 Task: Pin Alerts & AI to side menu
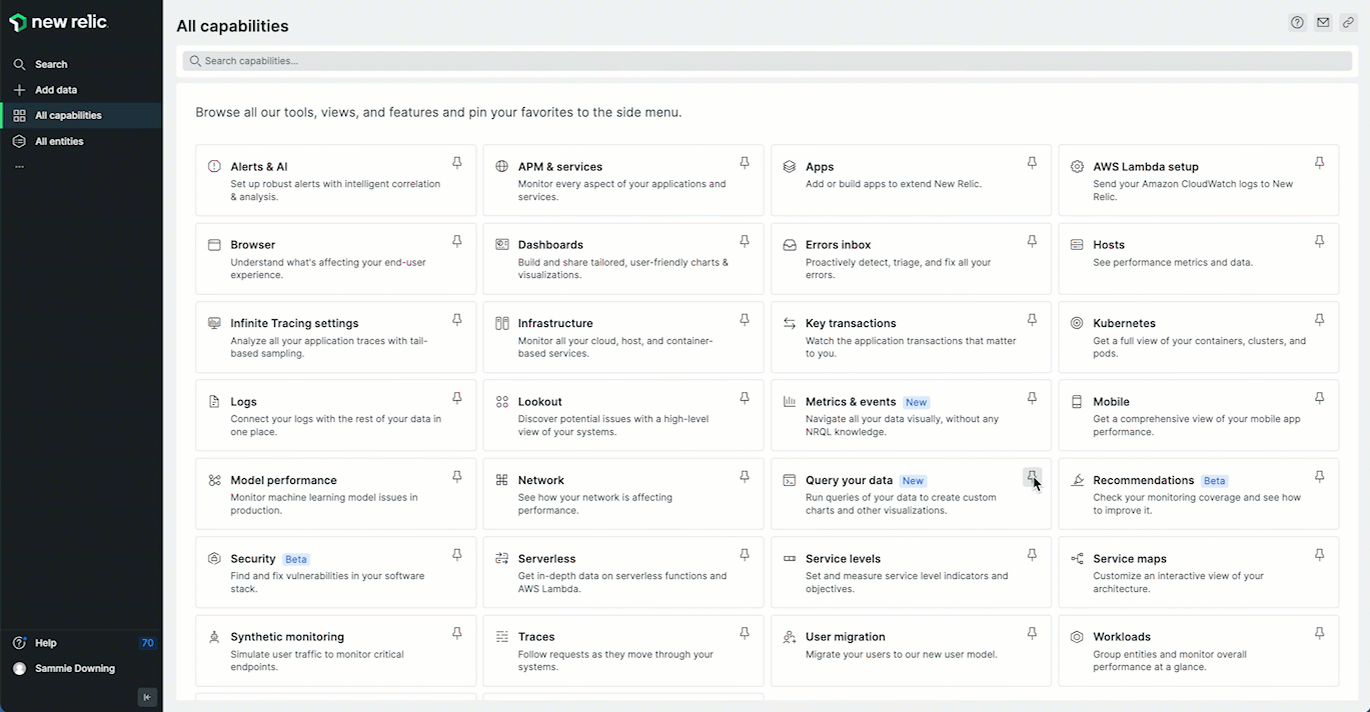pos(457,163)
